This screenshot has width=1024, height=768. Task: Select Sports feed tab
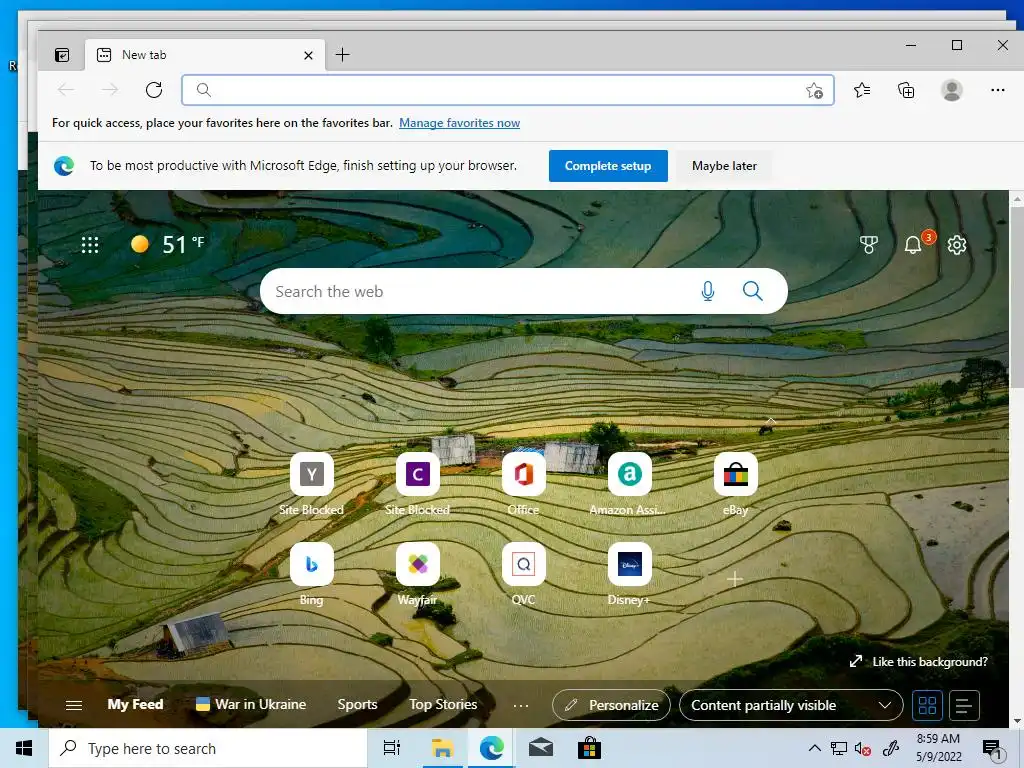(357, 705)
